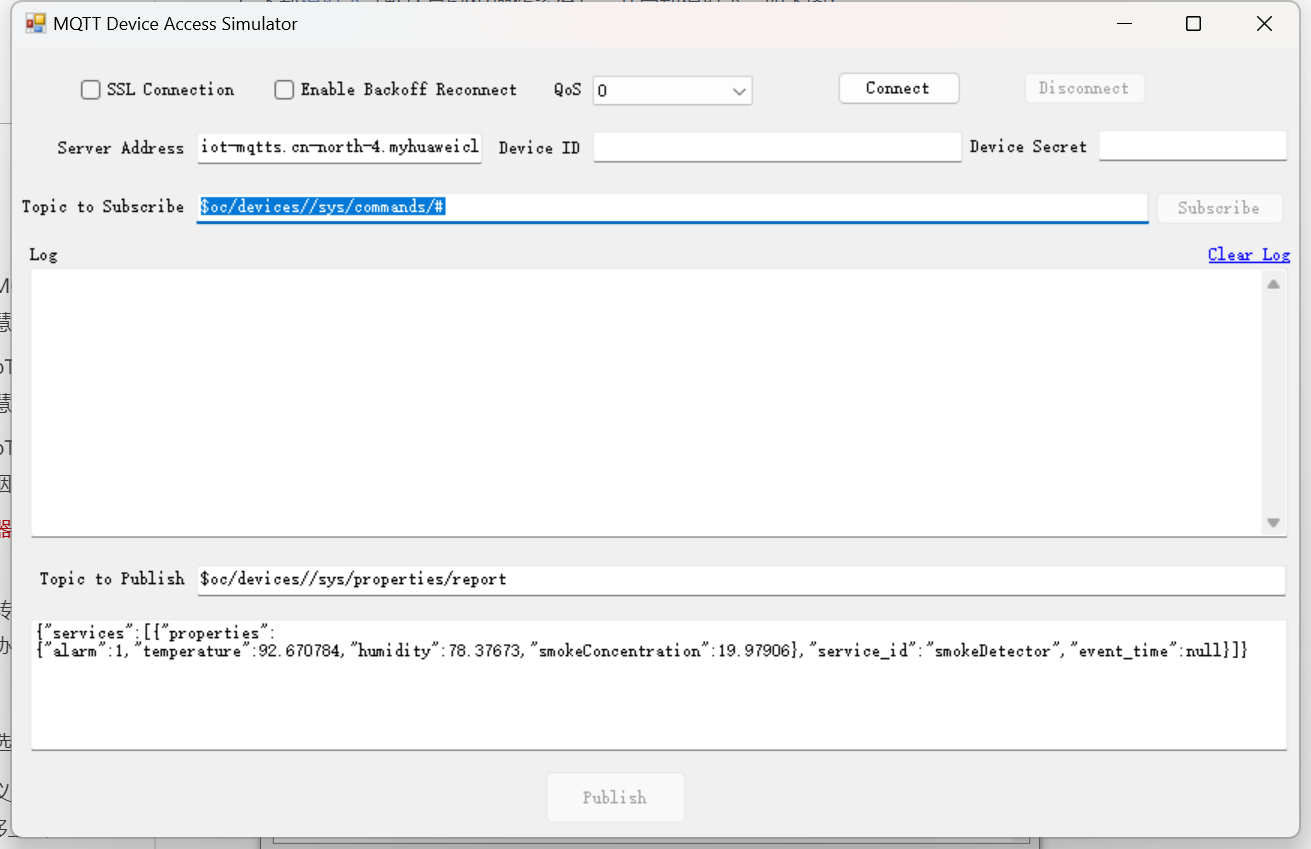Click the Device Secret input box
Image resolution: width=1311 pixels, height=849 pixels.
pos(1192,146)
